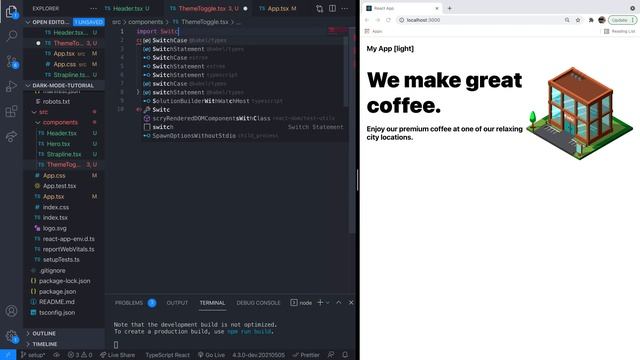Open Explorer more actions ellipsis
The width and height of the screenshot is (640, 360).
click(x=93, y=9)
